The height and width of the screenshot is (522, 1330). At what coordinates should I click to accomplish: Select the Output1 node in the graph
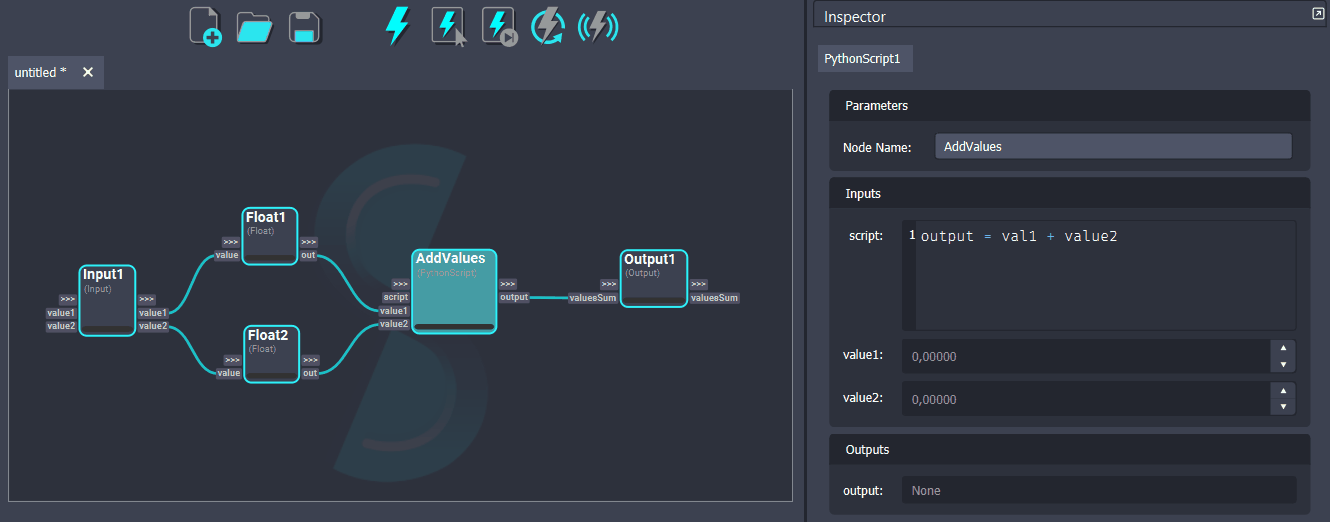(x=654, y=275)
